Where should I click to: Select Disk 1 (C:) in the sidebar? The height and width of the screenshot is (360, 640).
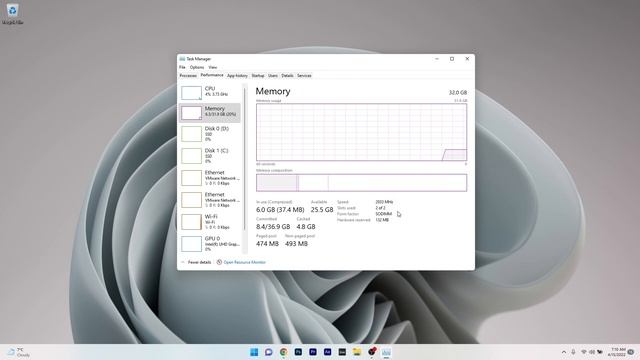pyautogui.click(x=210, y=156)
